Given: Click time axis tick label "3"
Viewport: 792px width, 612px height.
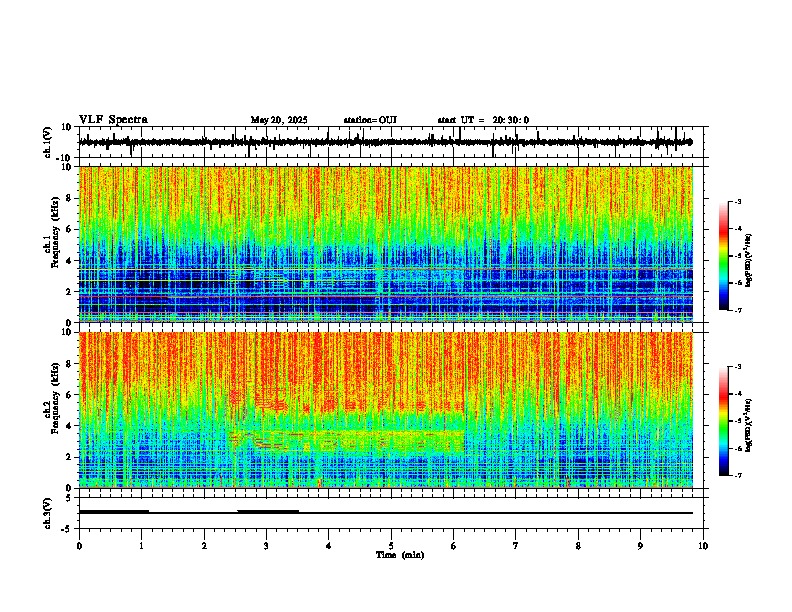Looking at the screenshot, I should [x=266, y=546].
